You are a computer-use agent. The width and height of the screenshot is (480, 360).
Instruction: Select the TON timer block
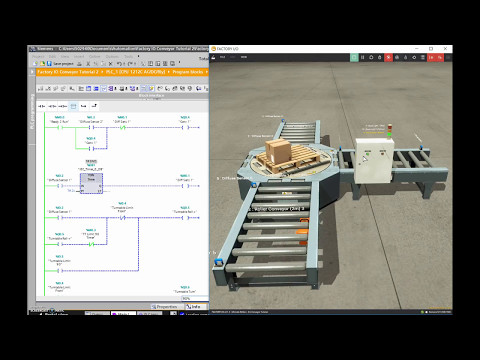91,183
